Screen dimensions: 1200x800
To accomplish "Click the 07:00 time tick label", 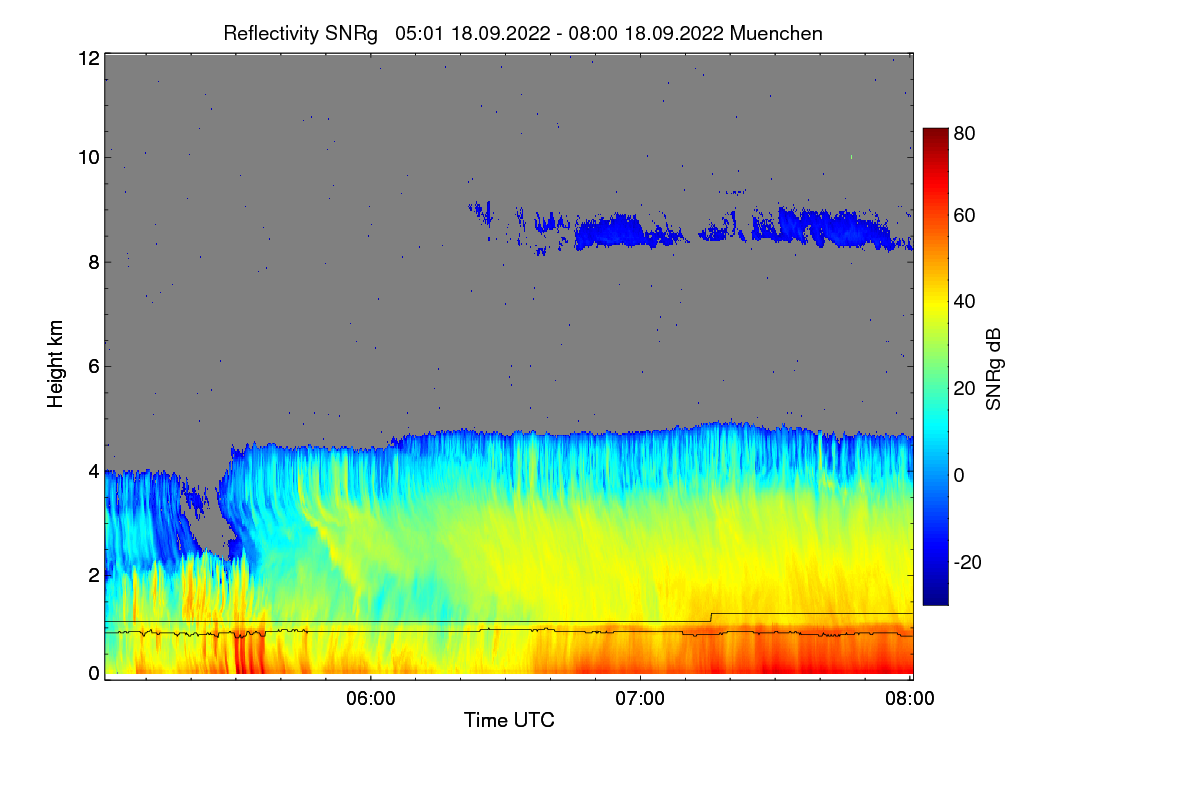I will point(640,699).
